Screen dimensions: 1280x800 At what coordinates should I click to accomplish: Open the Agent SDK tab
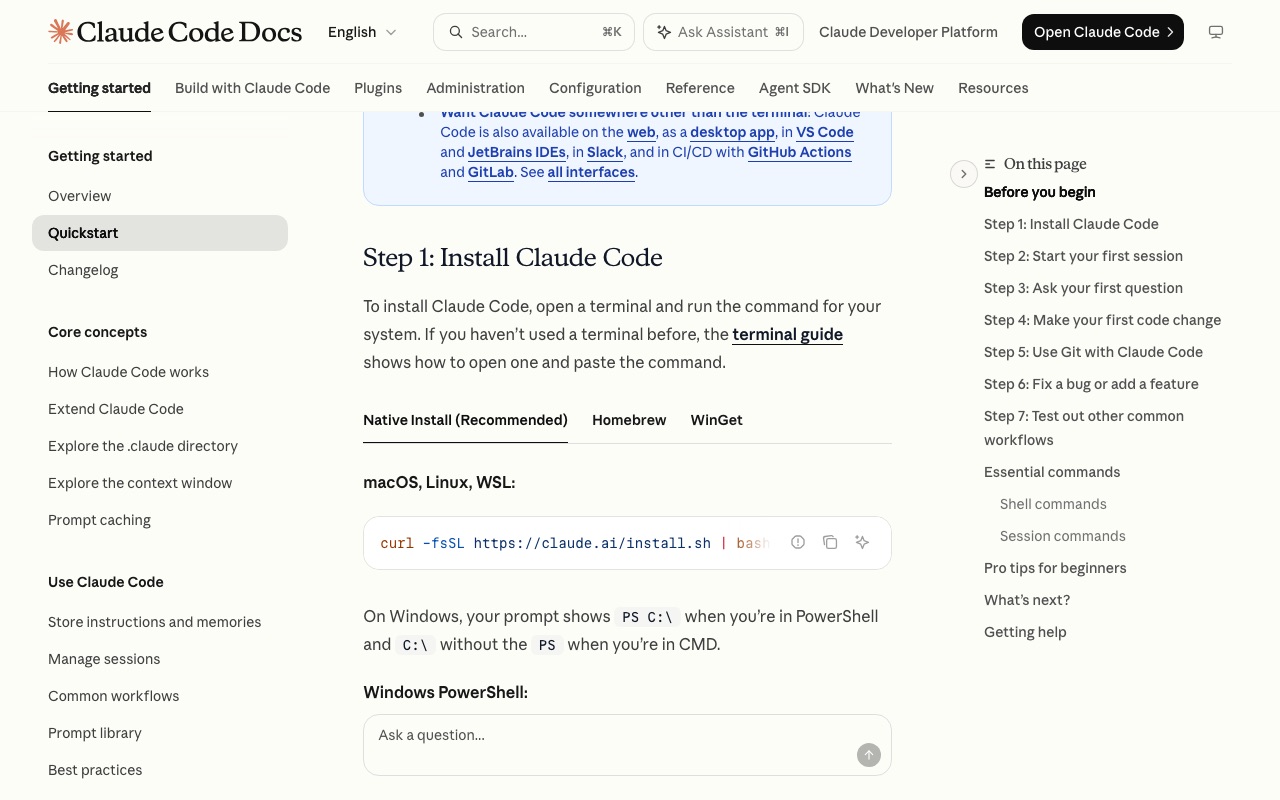coord(795,88)
